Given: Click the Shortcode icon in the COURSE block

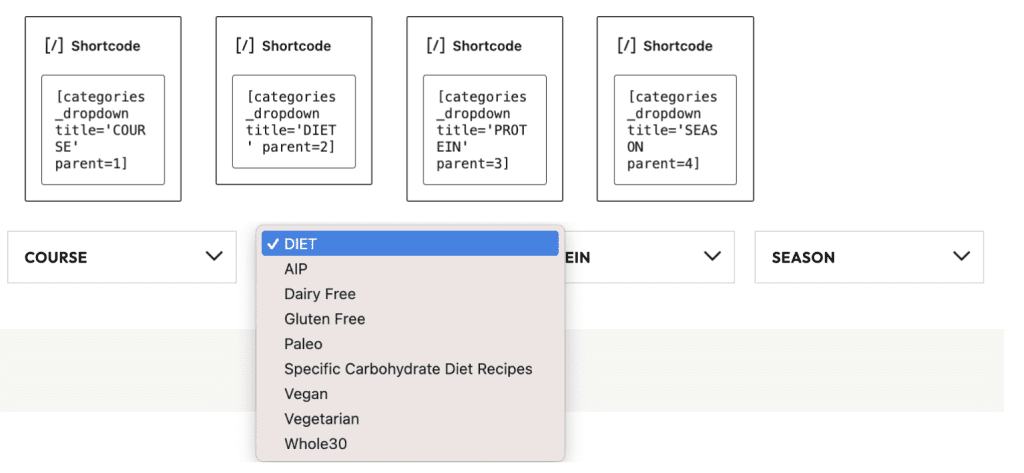Looking at the screenshot, I should 54,46.
